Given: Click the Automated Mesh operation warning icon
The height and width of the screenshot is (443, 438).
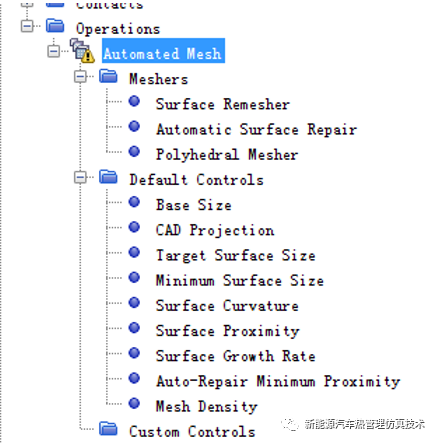Looking at the screenshot, I should tap(82, 51).
